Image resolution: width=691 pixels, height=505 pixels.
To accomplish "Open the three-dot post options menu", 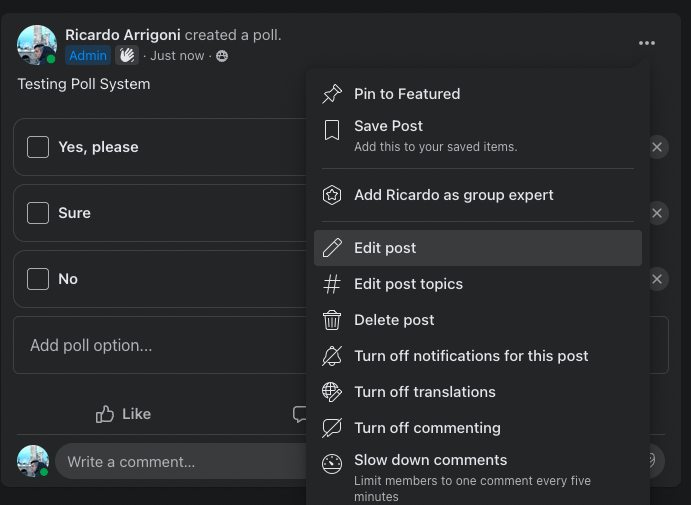I will tap(647, 43).
